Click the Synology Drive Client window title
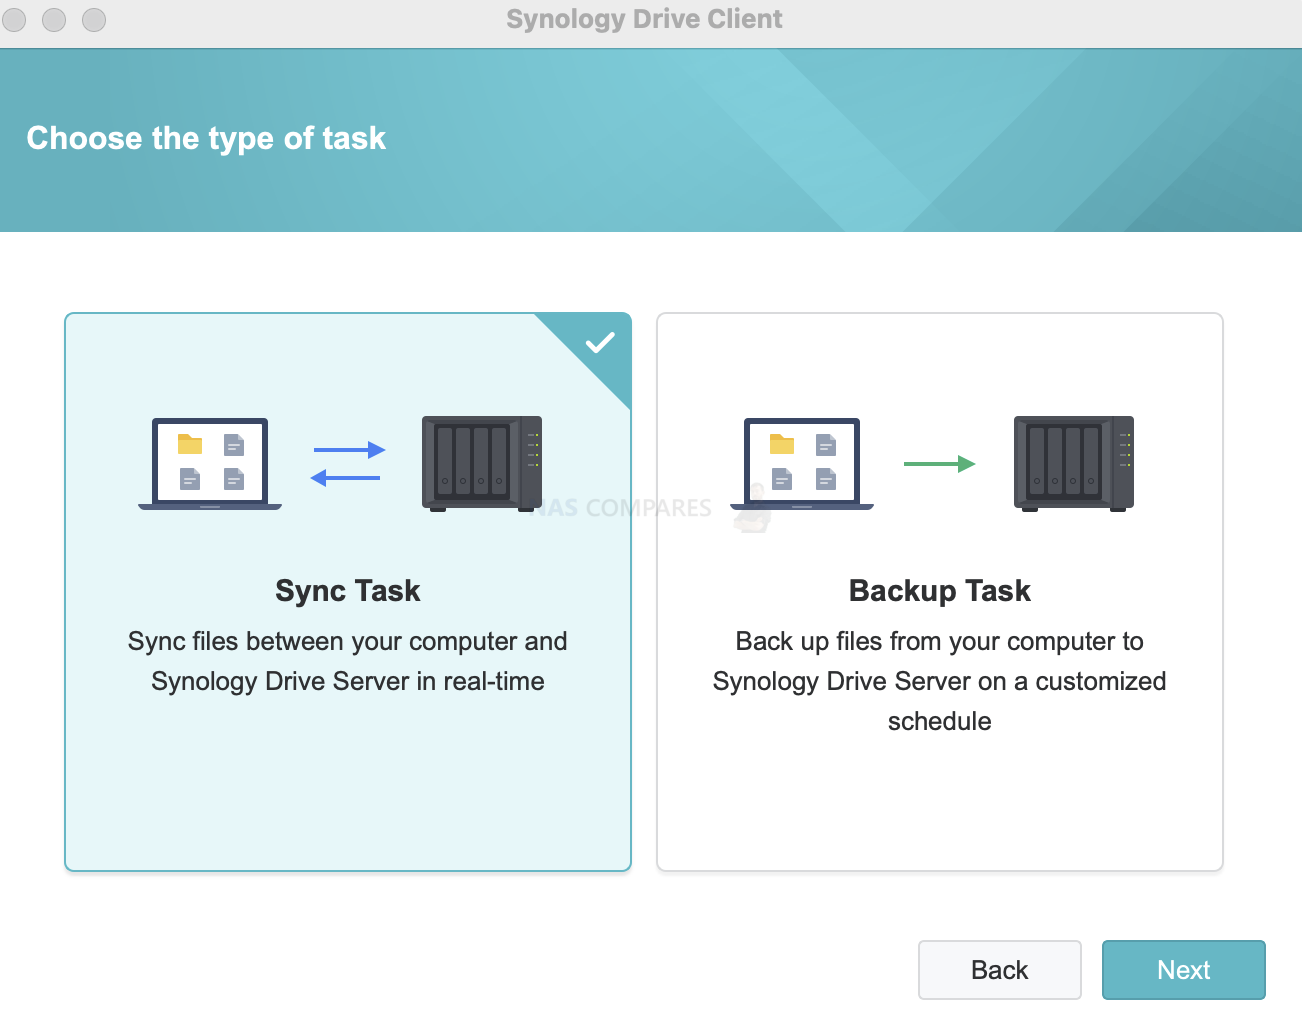1302x1016 pixels. 644,19
